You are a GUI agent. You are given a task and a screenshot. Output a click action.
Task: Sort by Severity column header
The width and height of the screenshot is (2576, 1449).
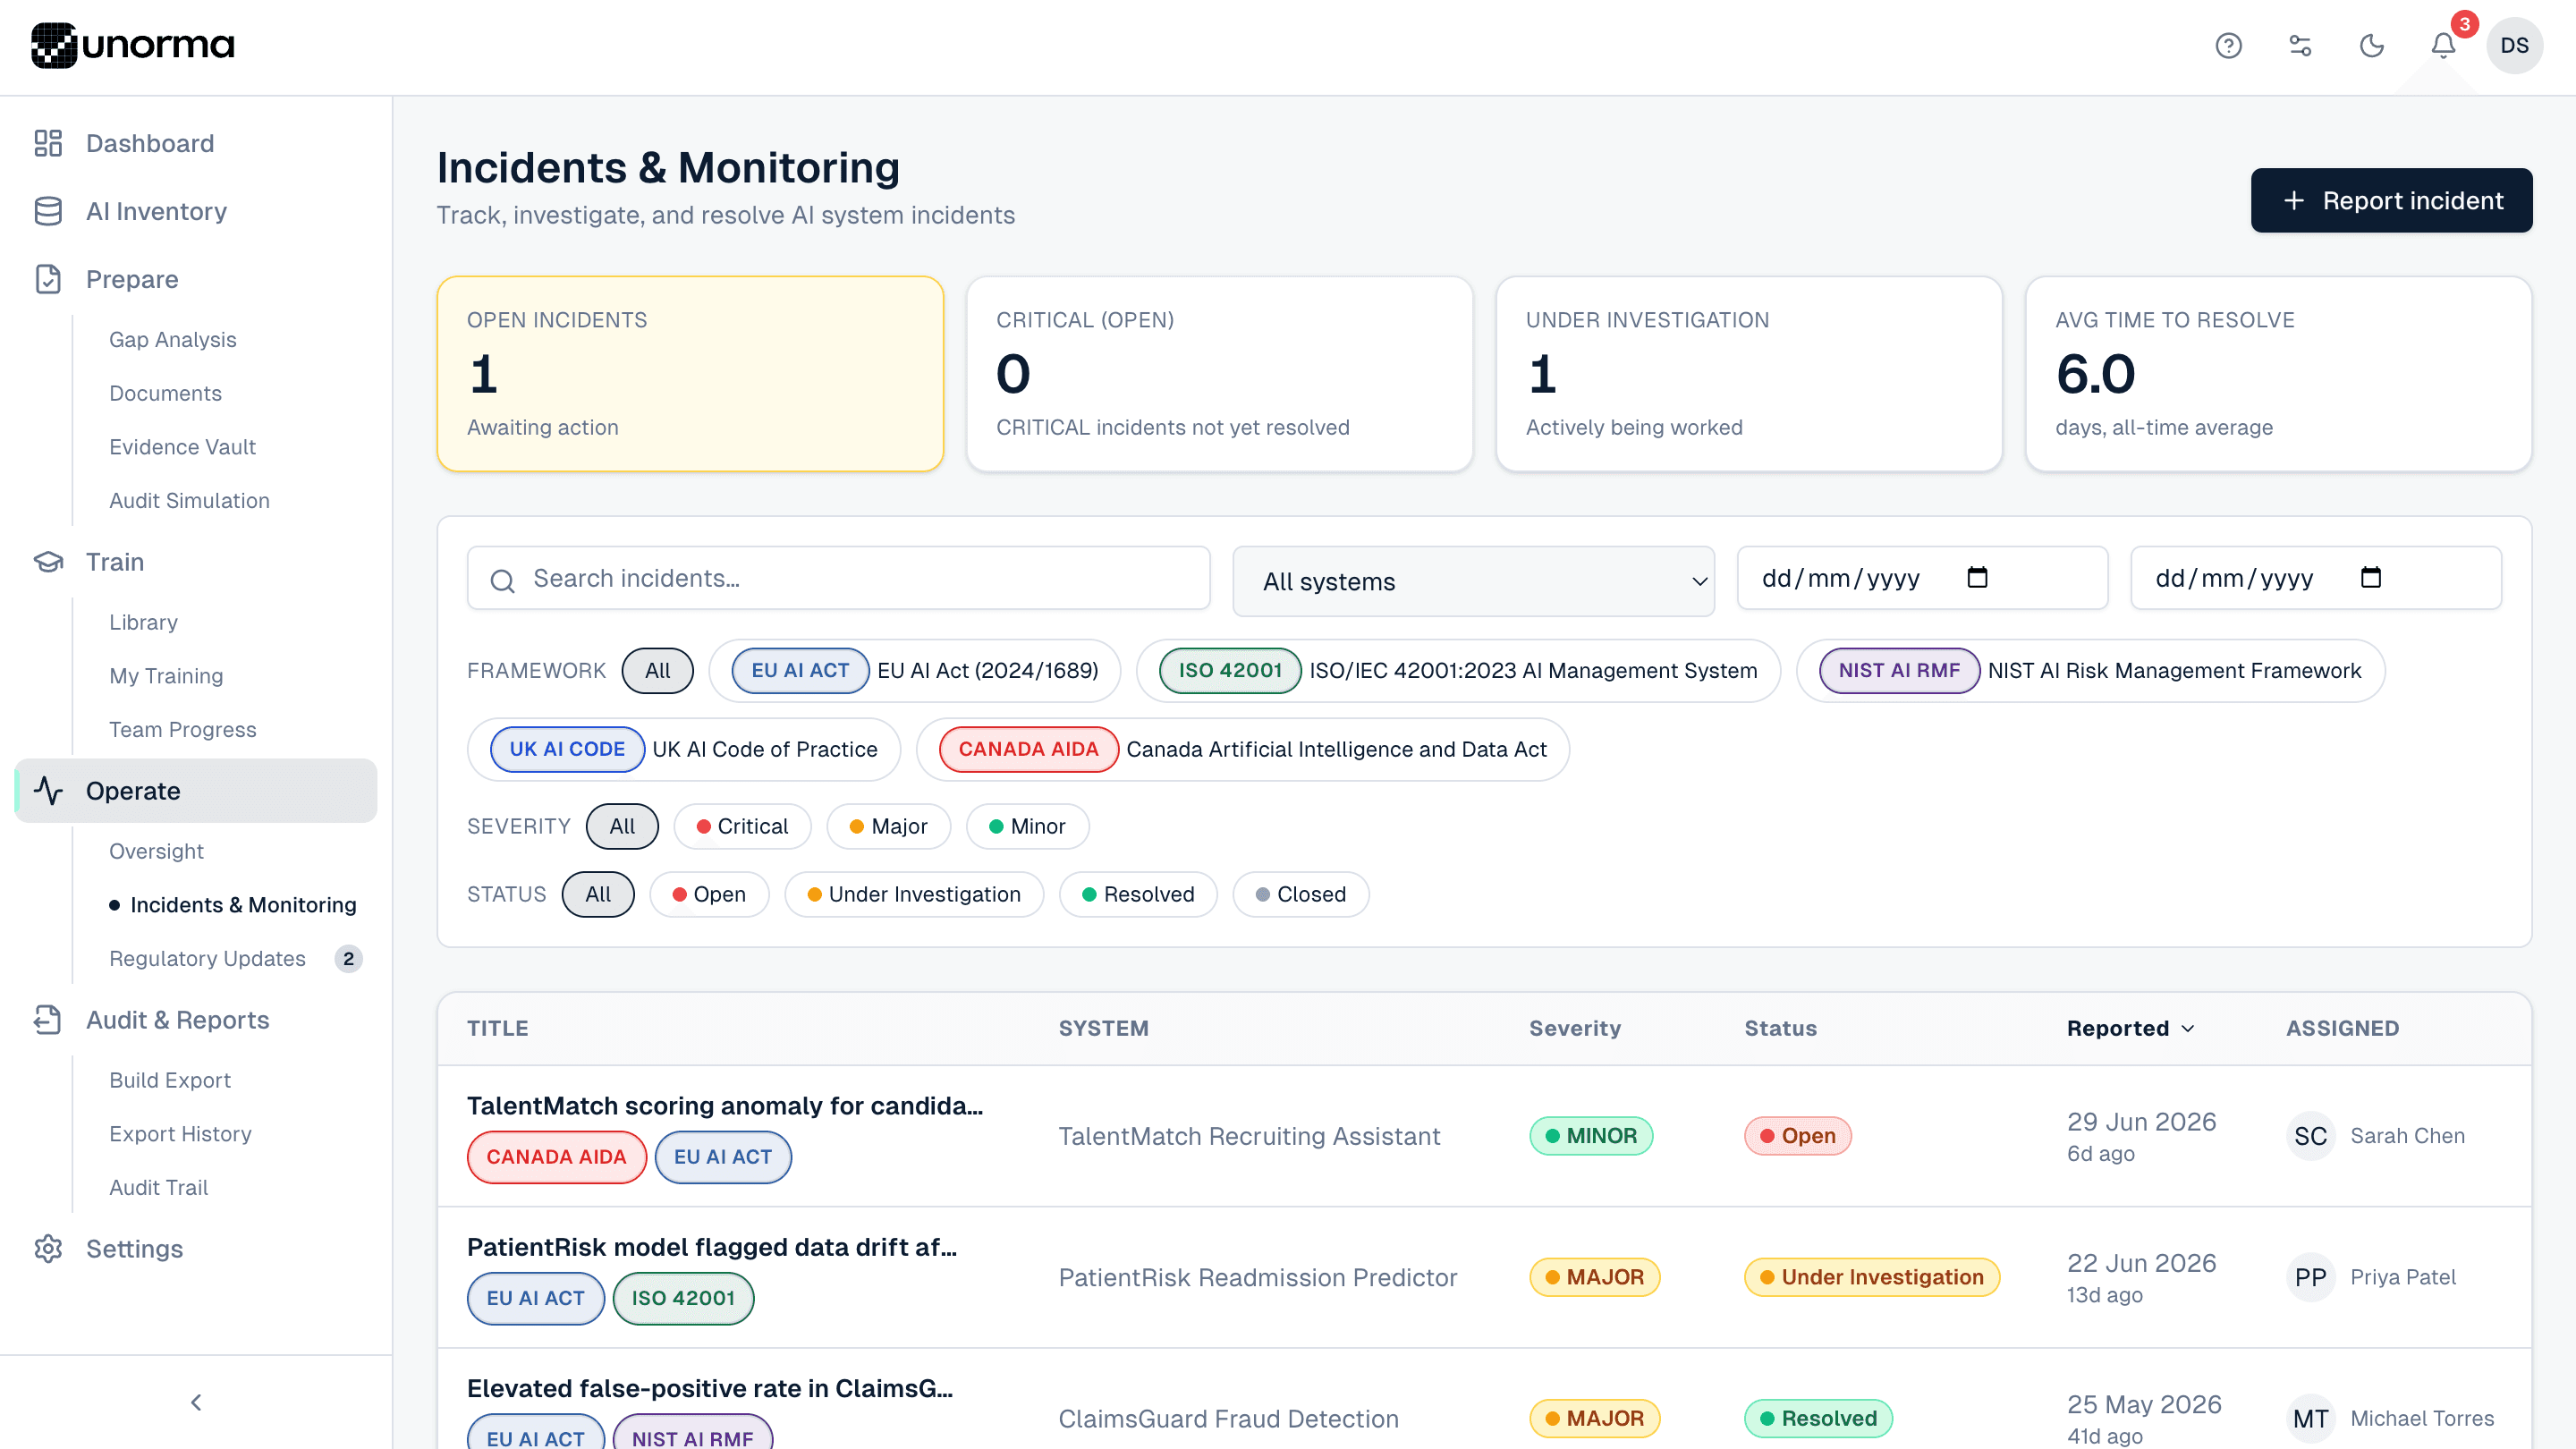point(1574,1028)
